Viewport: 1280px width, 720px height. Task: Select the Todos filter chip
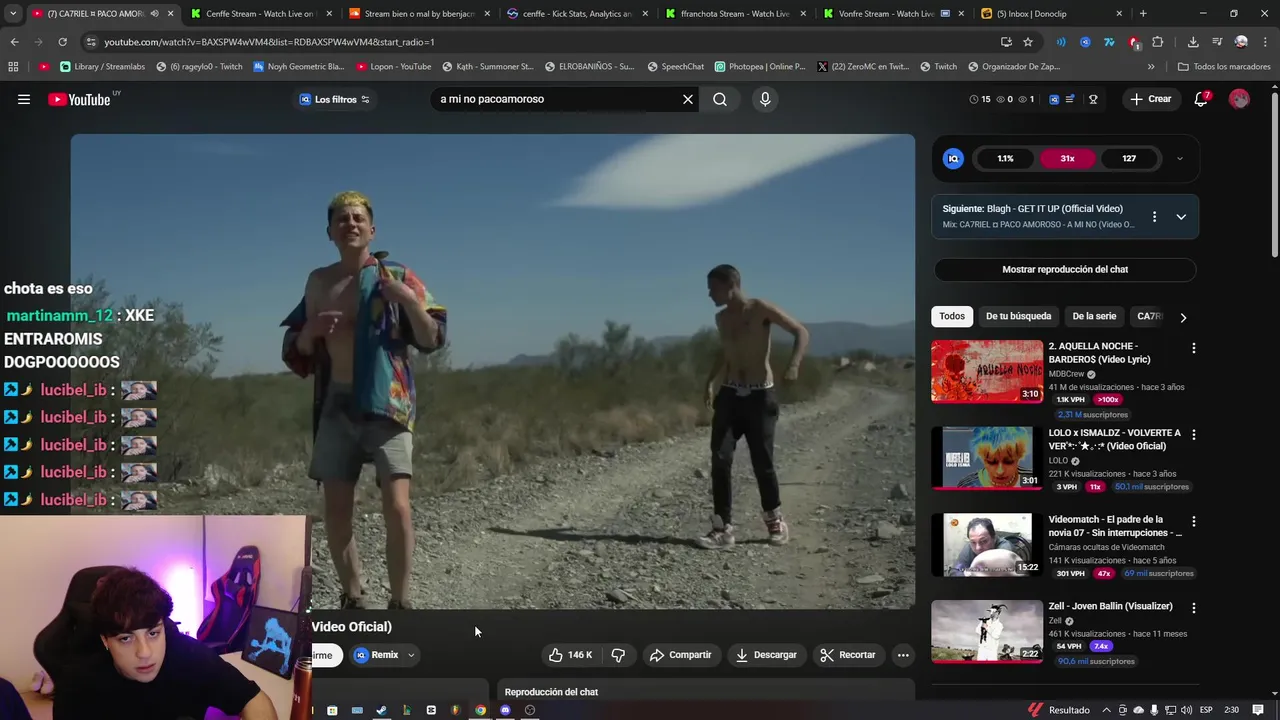[952, 316]
